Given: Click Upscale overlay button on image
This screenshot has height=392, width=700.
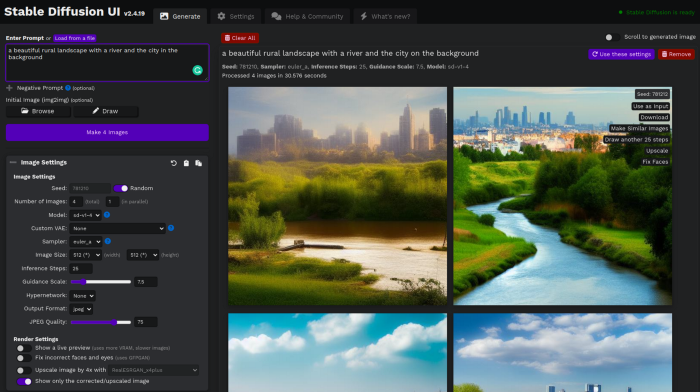Looking at the screenshot, I should point(657,151).
